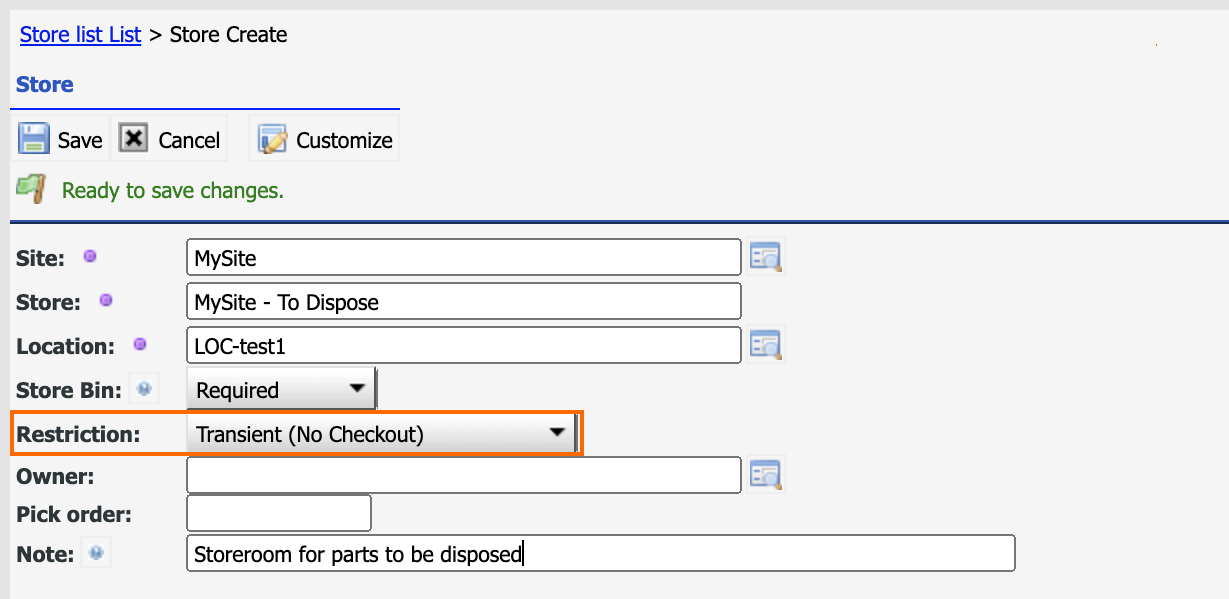Click the Save floppy disk icon
Image resolution: width=1229 pixels, height=599 pixels.
coord(34,139)
